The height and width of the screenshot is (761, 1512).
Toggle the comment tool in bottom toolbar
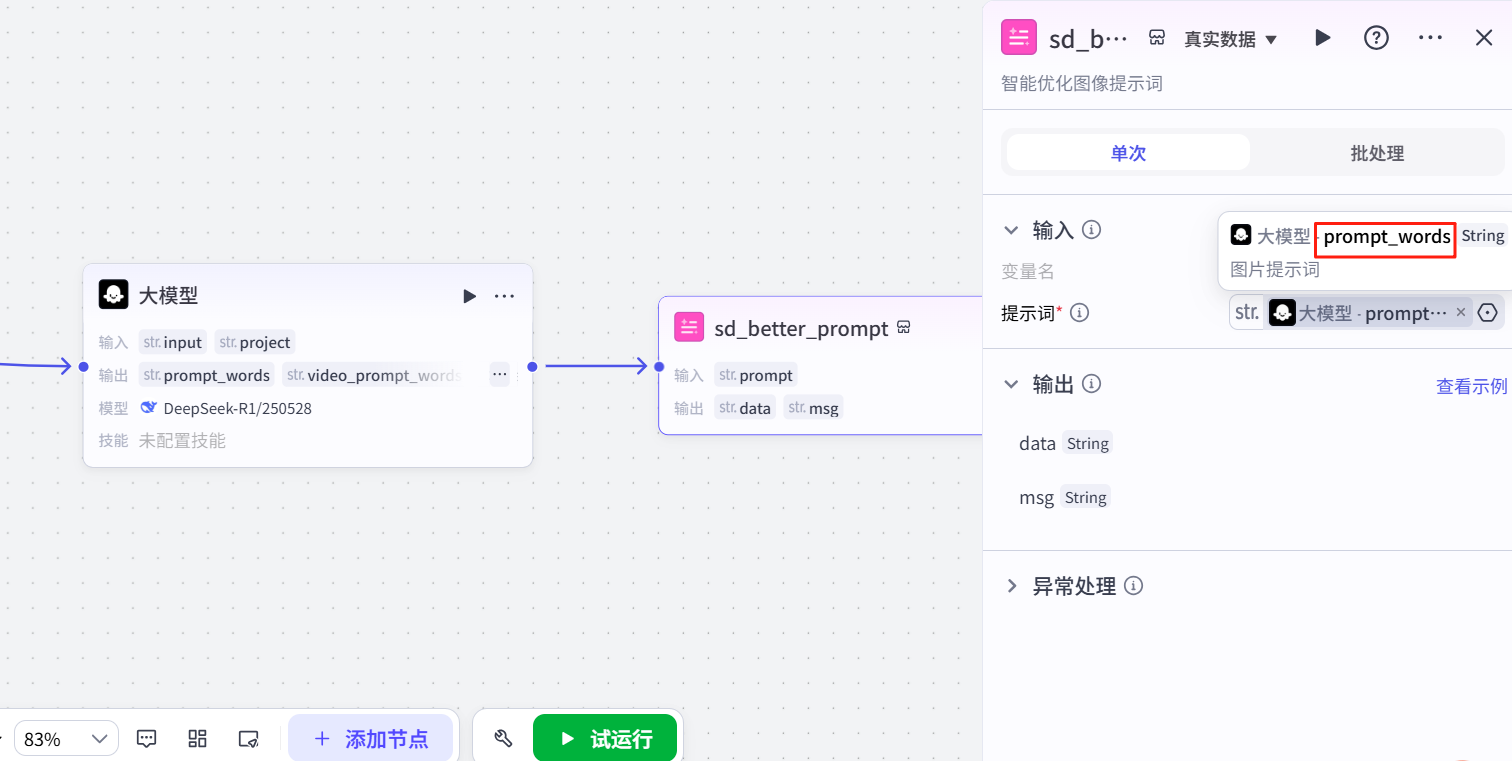tap(147, 739)
